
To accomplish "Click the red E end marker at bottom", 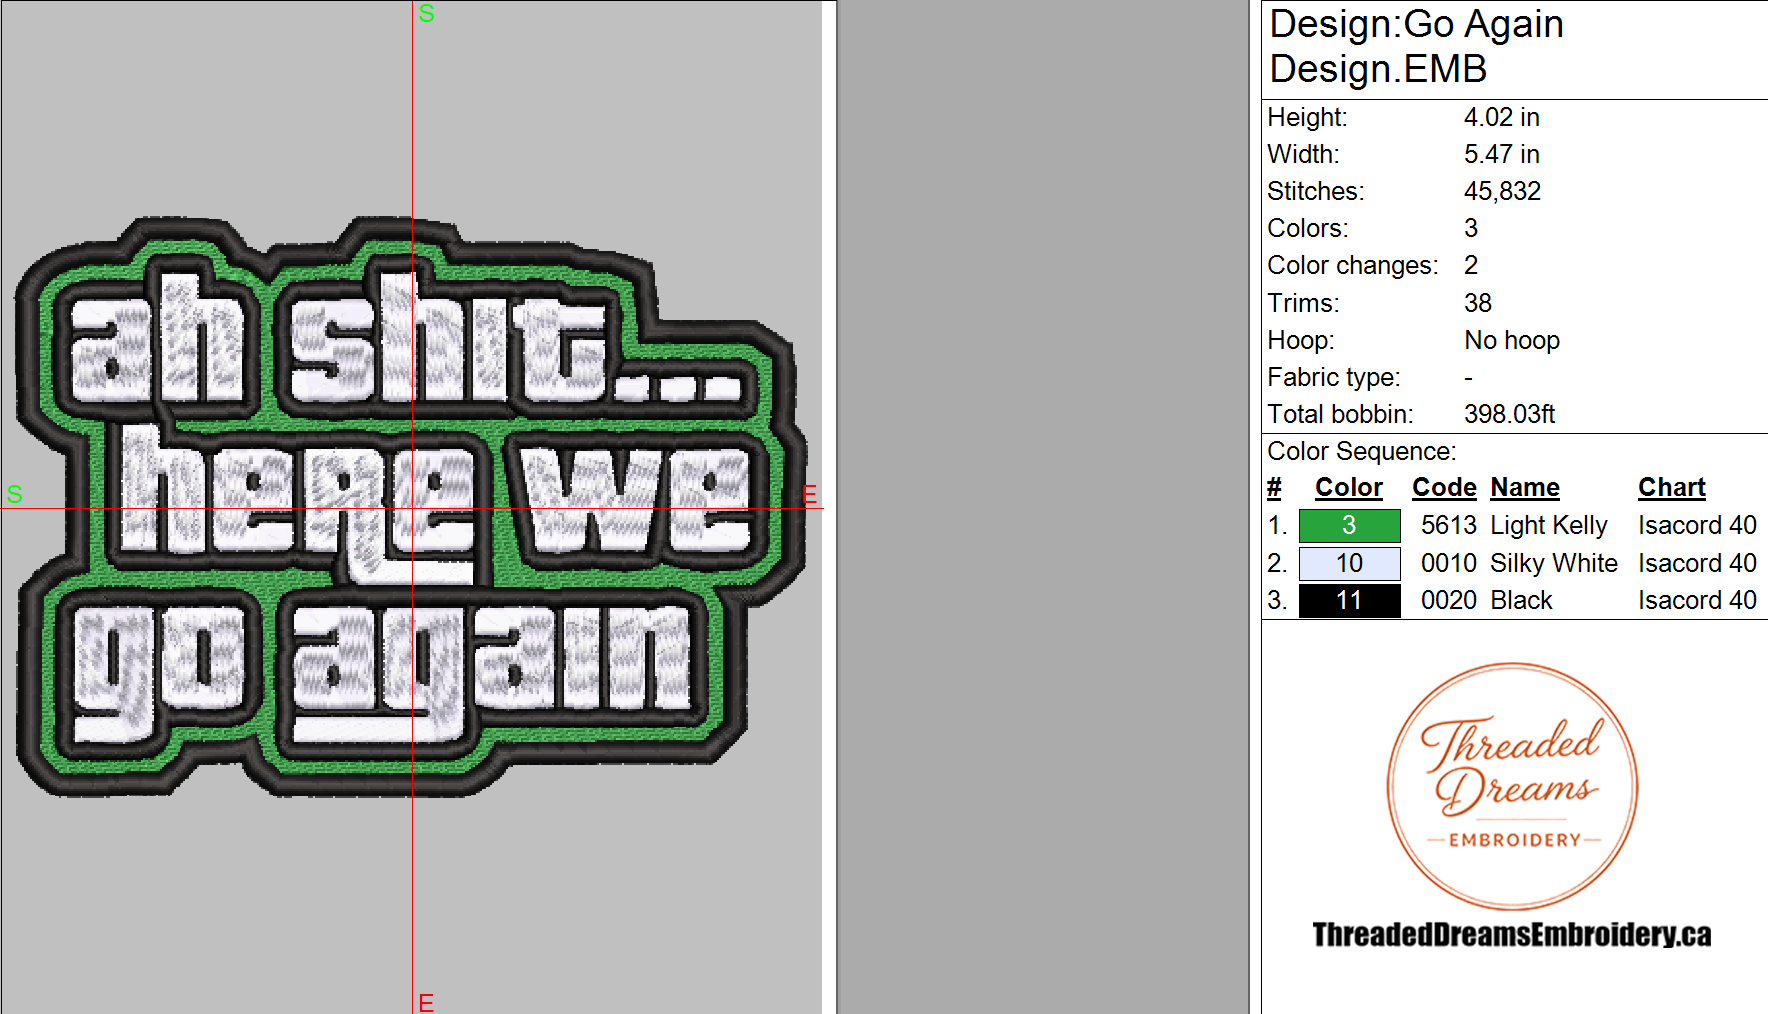I will tap(426, 1003).
